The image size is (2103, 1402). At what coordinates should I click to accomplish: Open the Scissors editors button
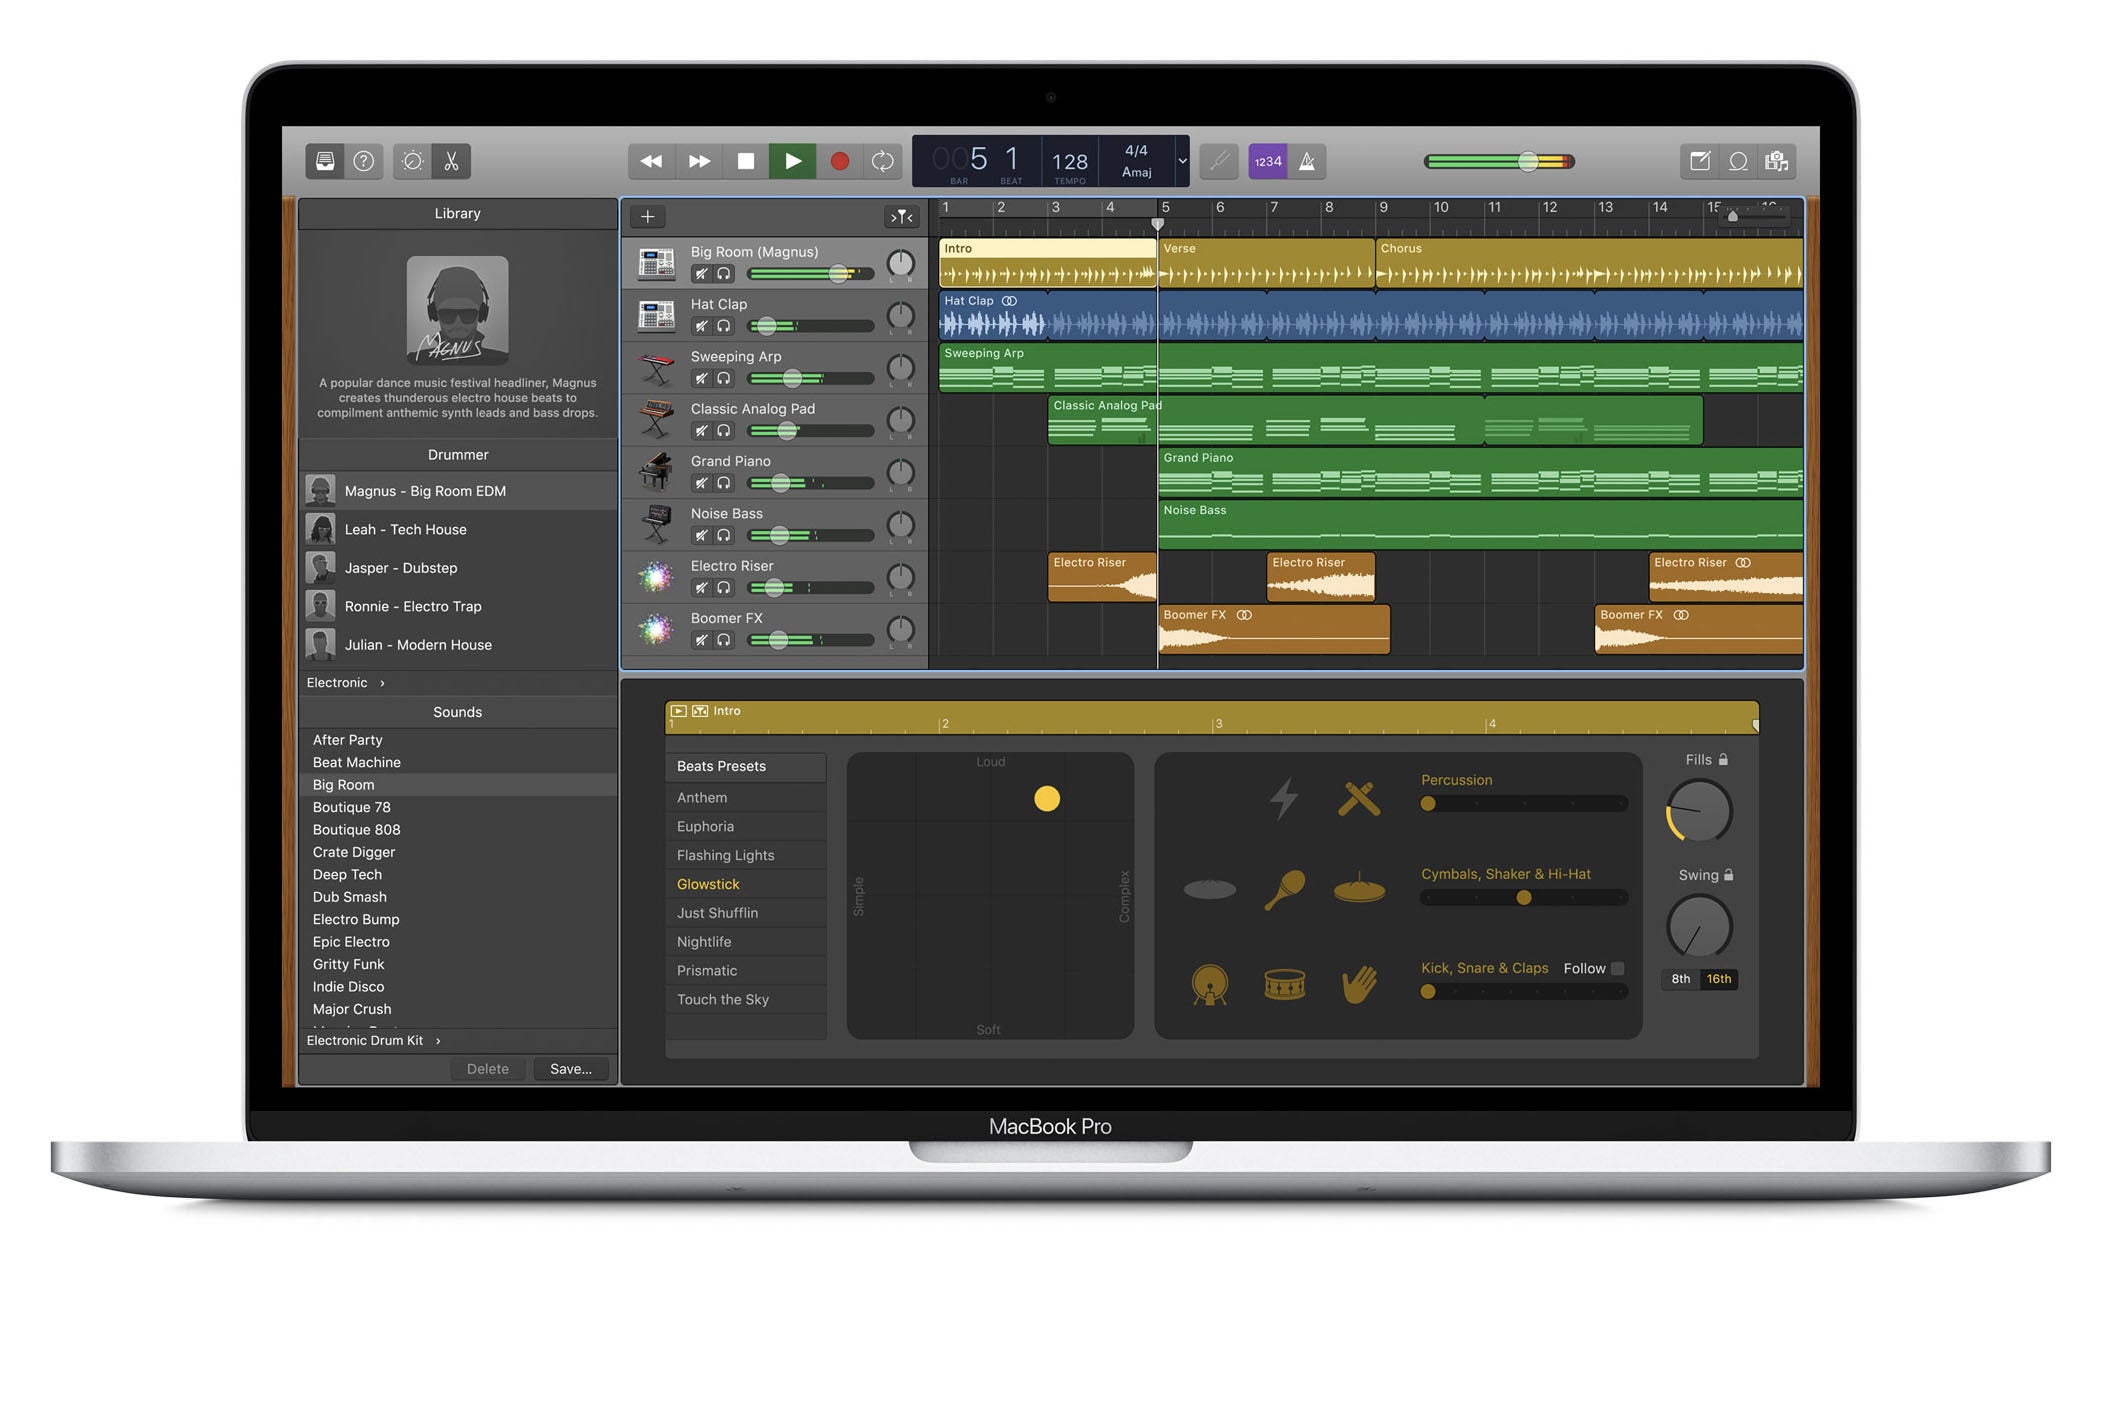(451, 161)
